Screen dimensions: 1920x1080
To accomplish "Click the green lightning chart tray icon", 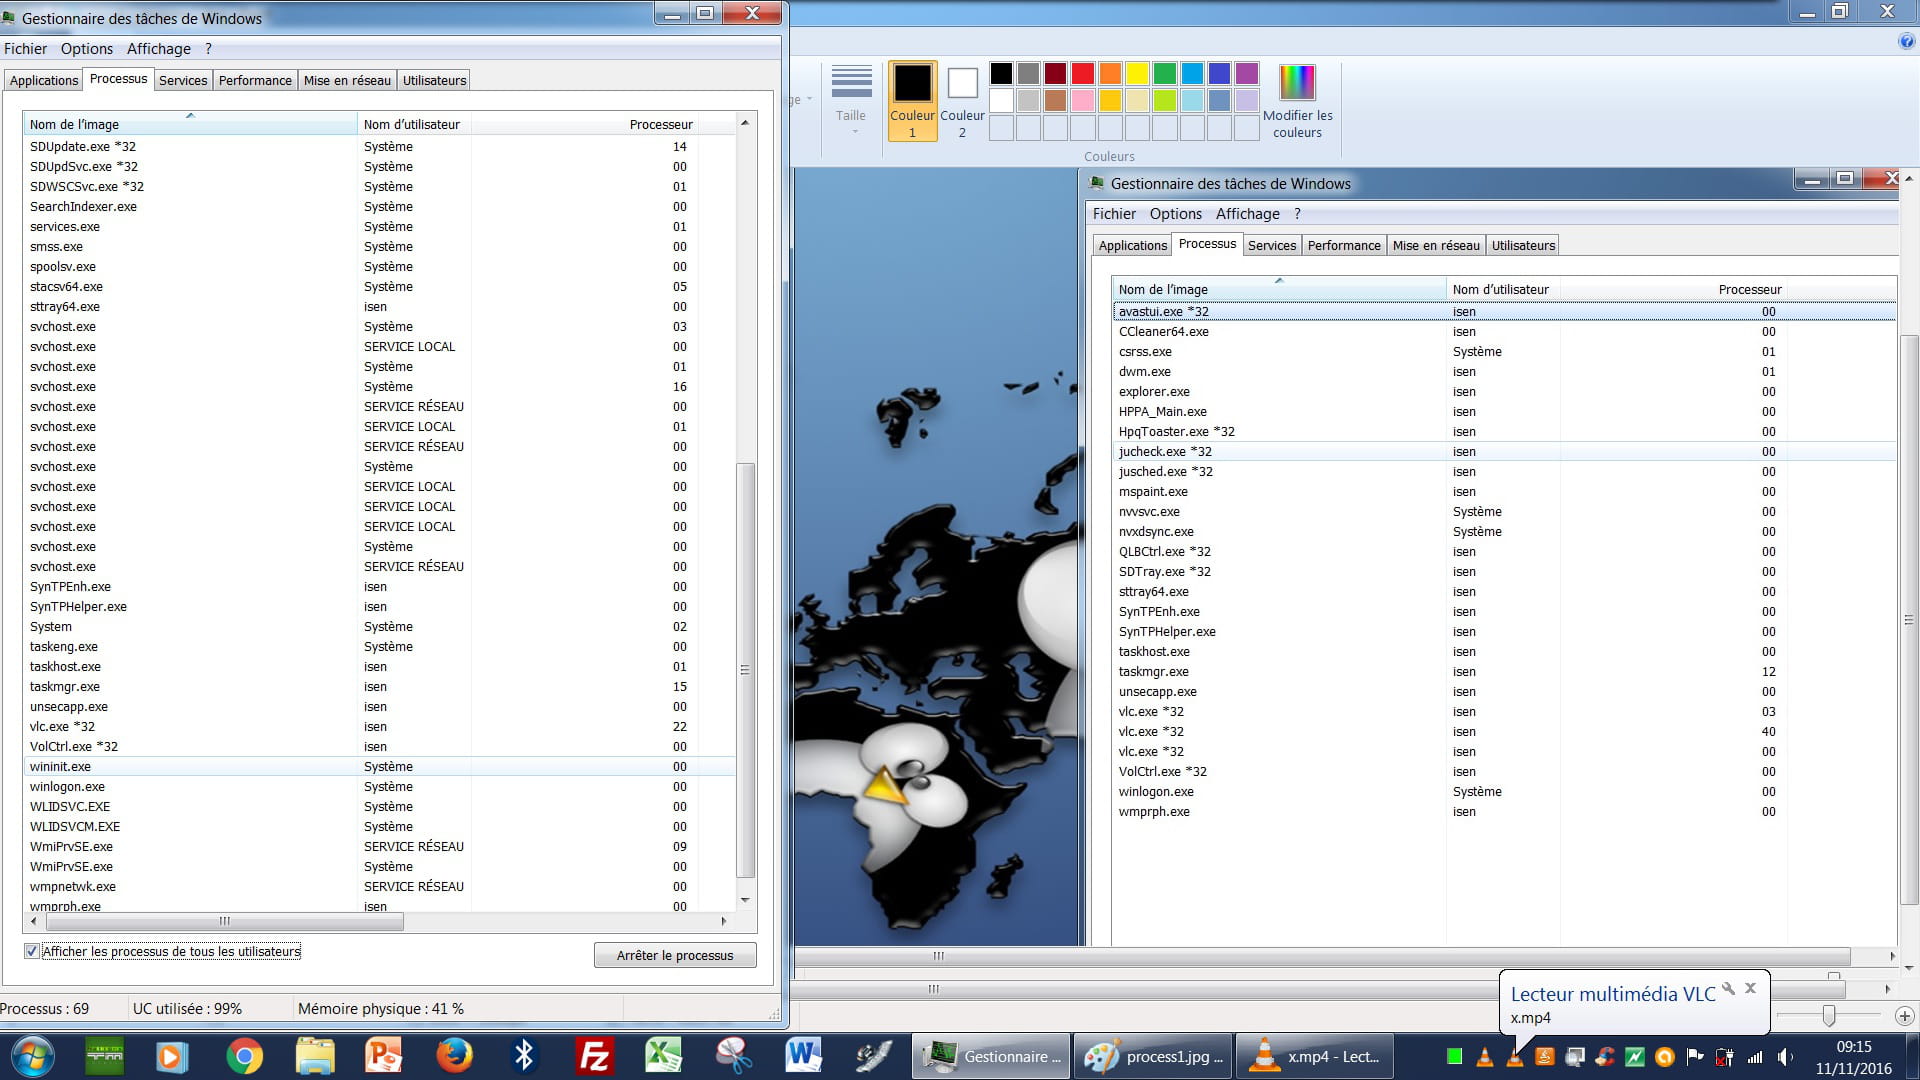I will pyautogui.click(x=1635, y=1056).
